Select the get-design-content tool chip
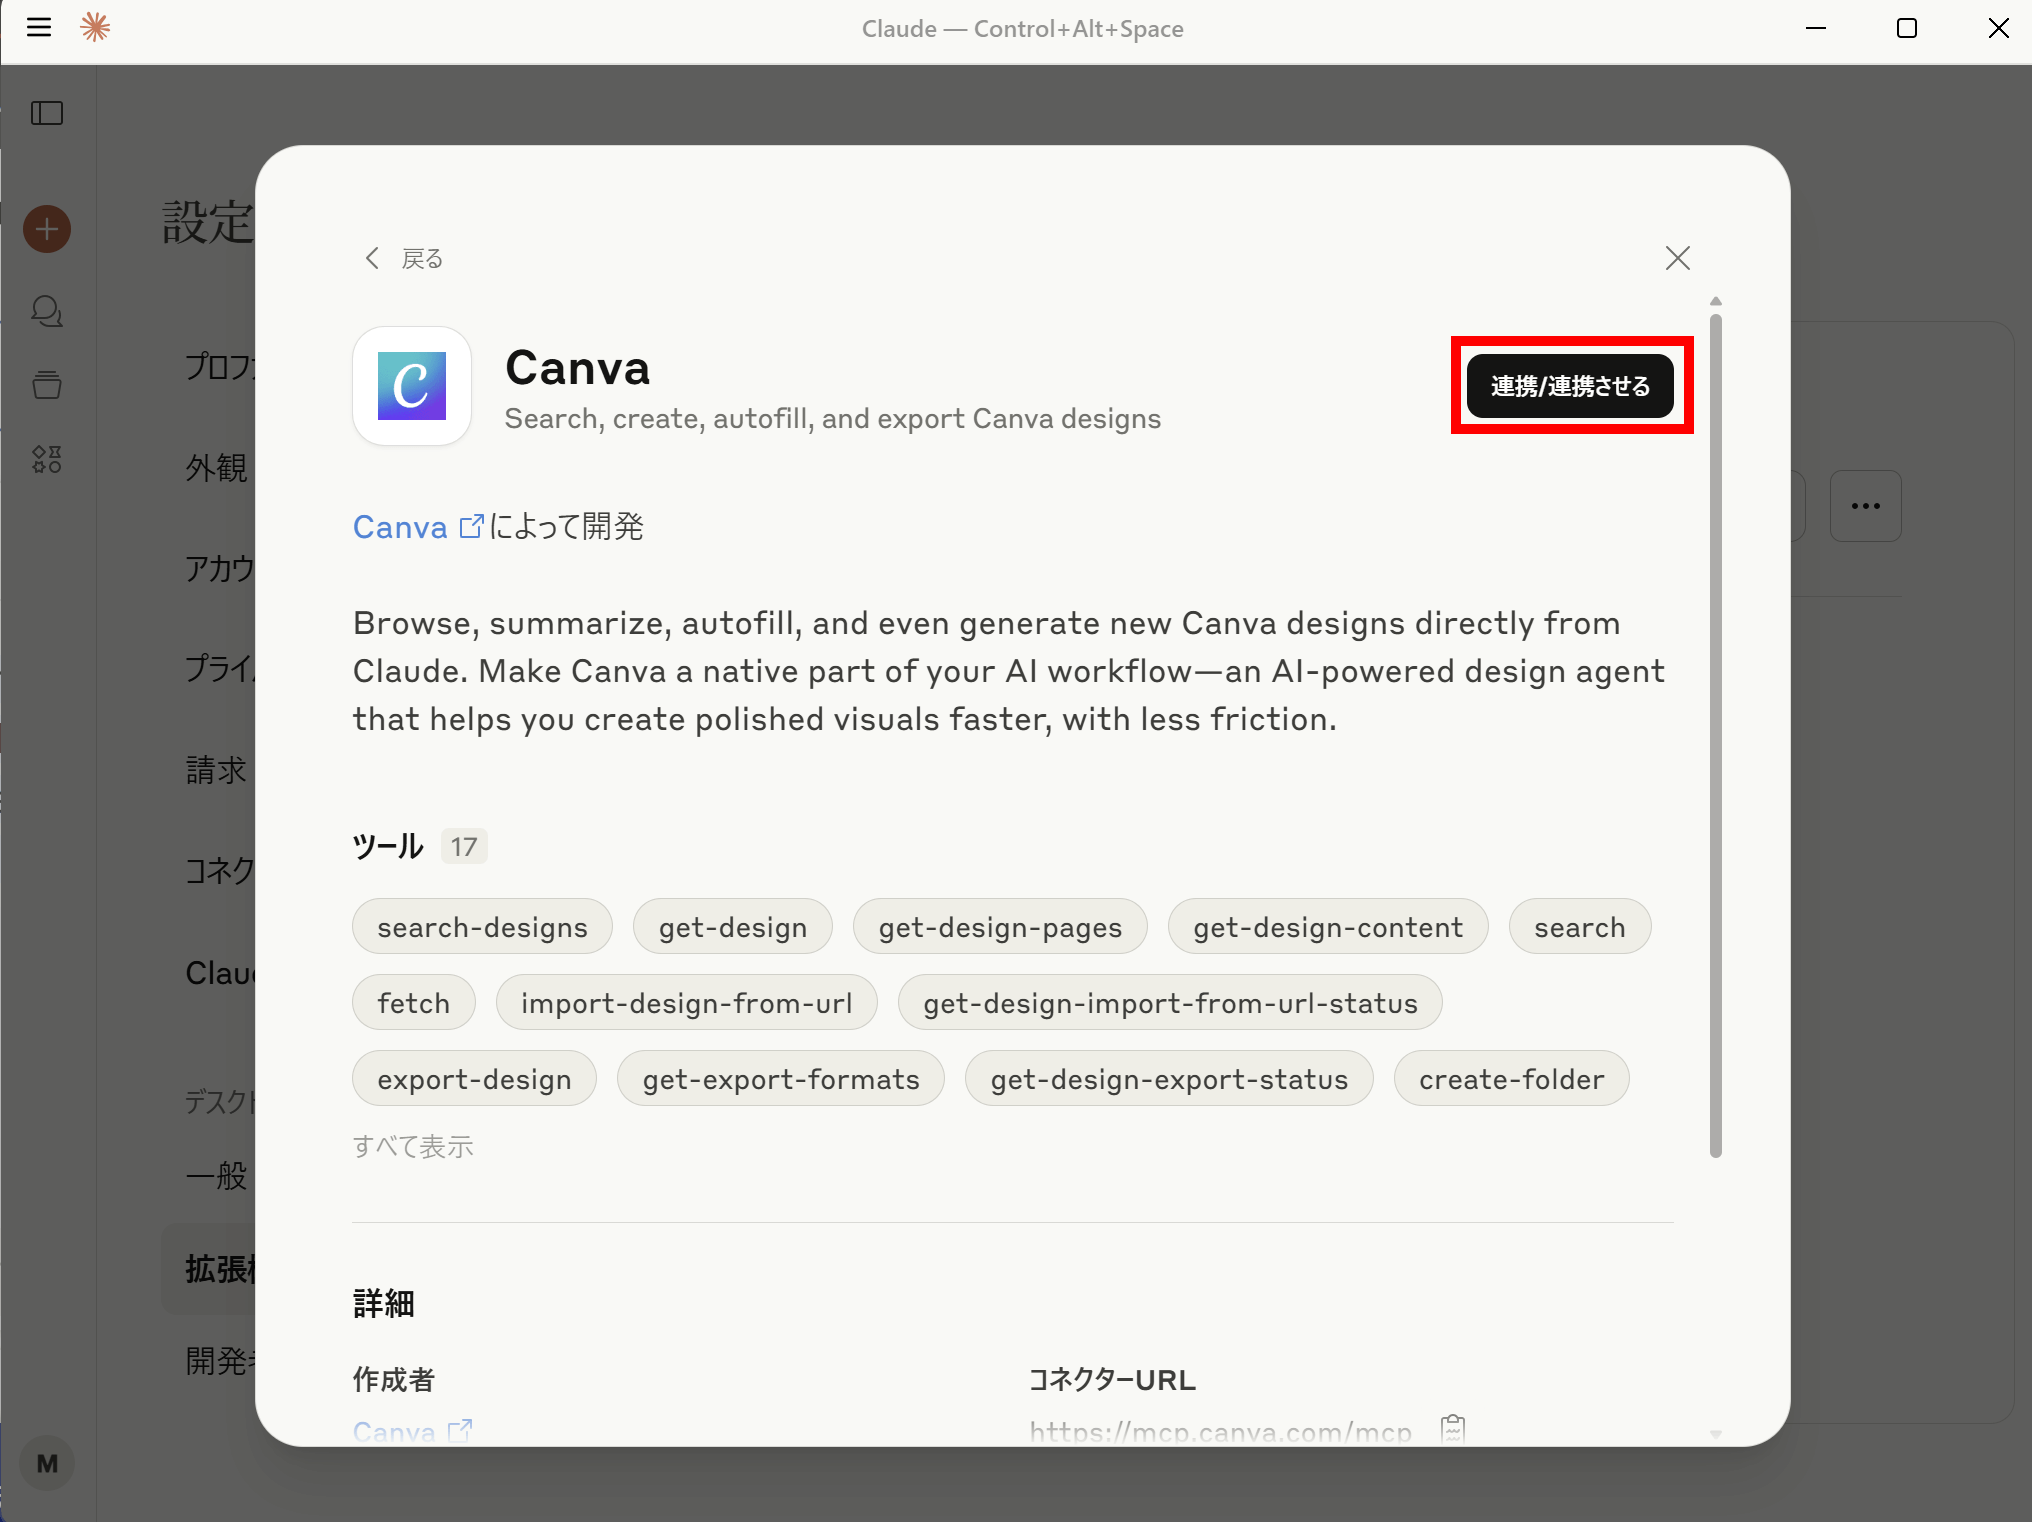2032x1522 pixels. 1328,927
